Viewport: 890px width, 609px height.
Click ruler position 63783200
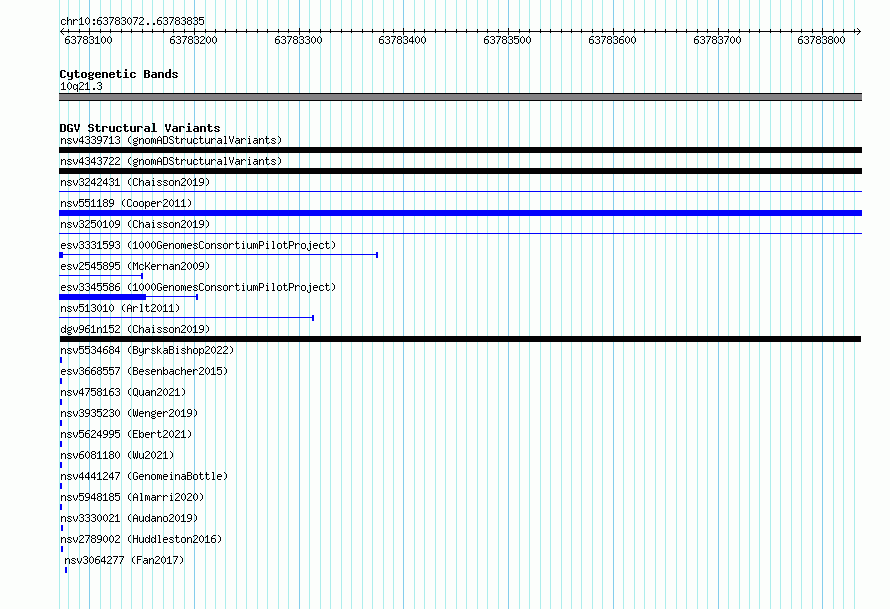194,40
